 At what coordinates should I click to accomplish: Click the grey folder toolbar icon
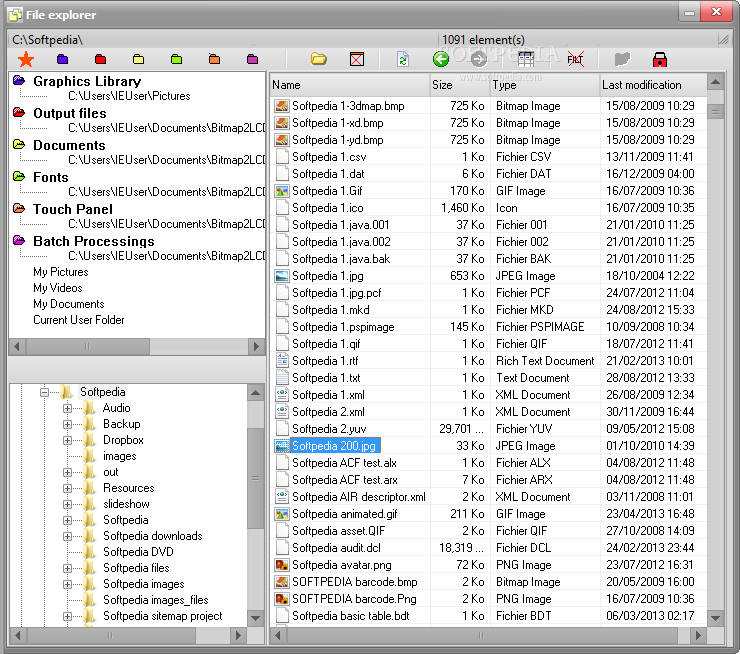click(x=622, y=59)
